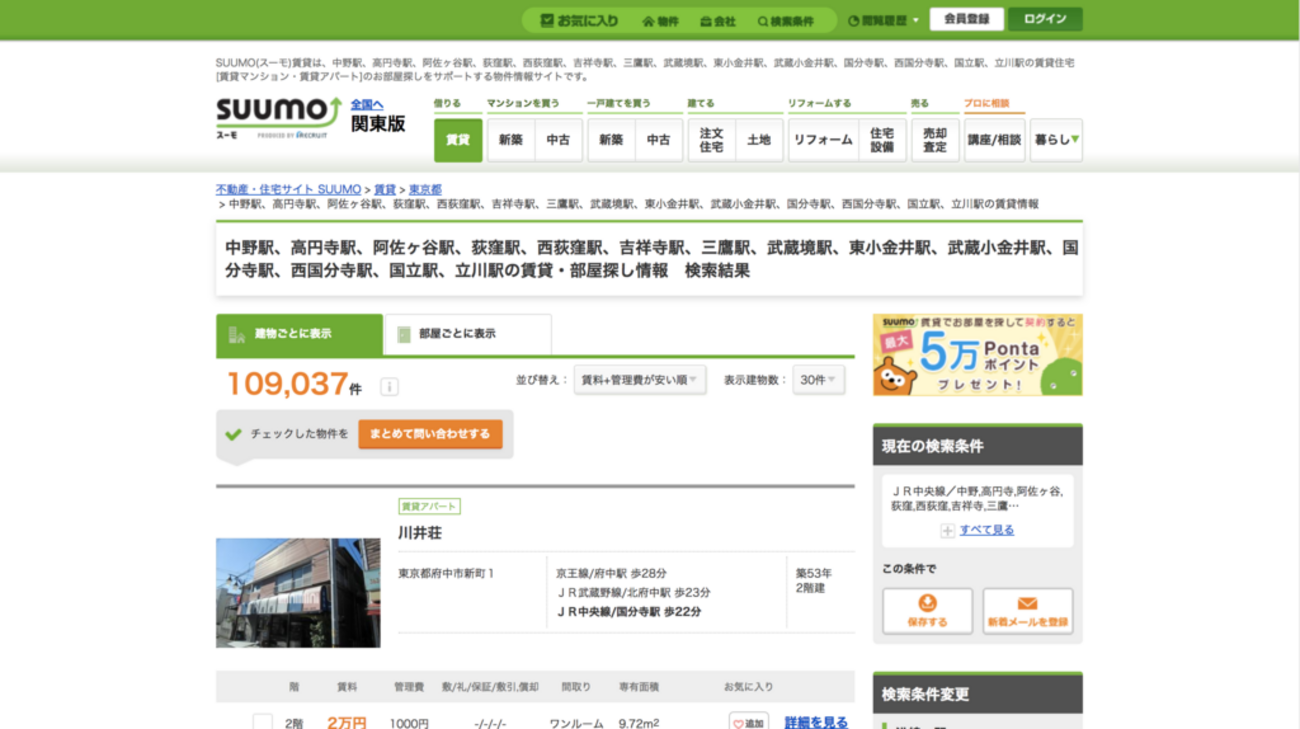Open saved 検索条件 search conditions

point(785,21)
